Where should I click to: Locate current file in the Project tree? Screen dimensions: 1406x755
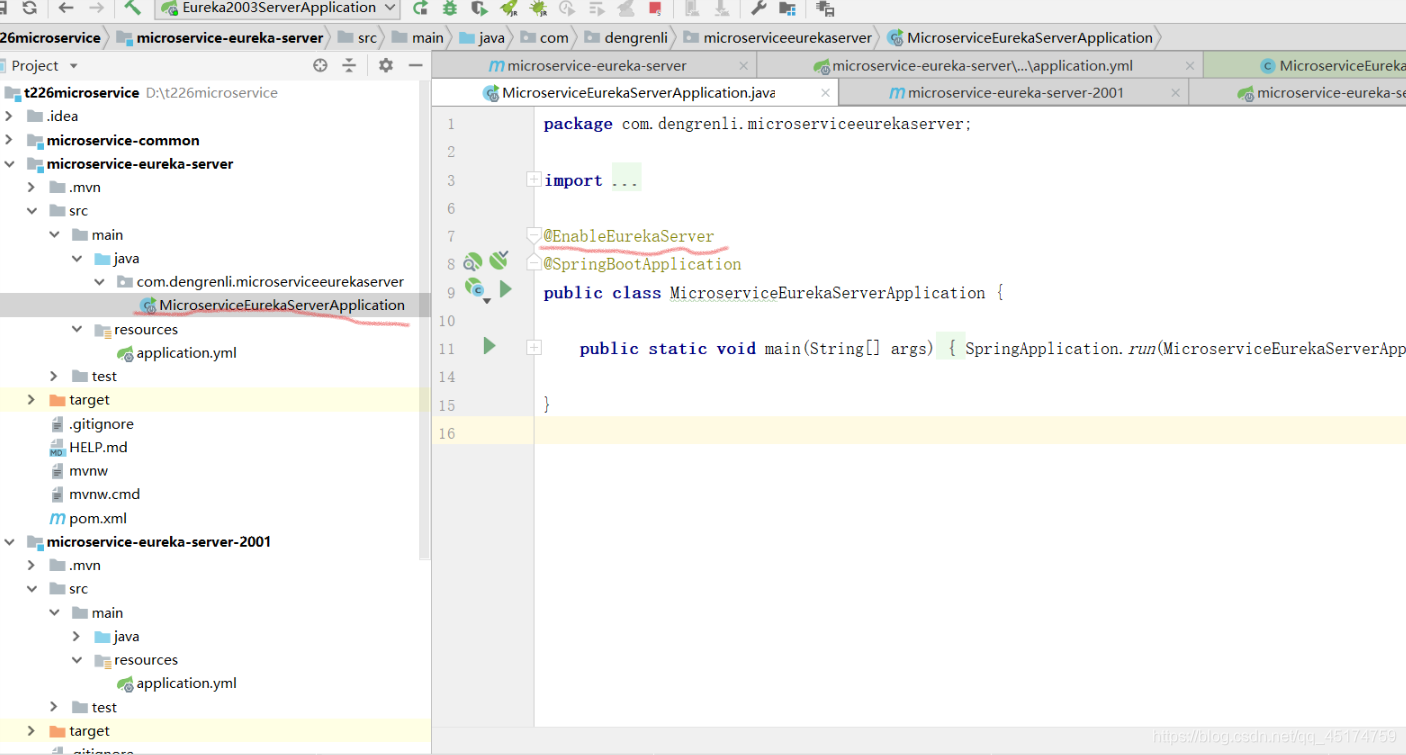(320, 65)
